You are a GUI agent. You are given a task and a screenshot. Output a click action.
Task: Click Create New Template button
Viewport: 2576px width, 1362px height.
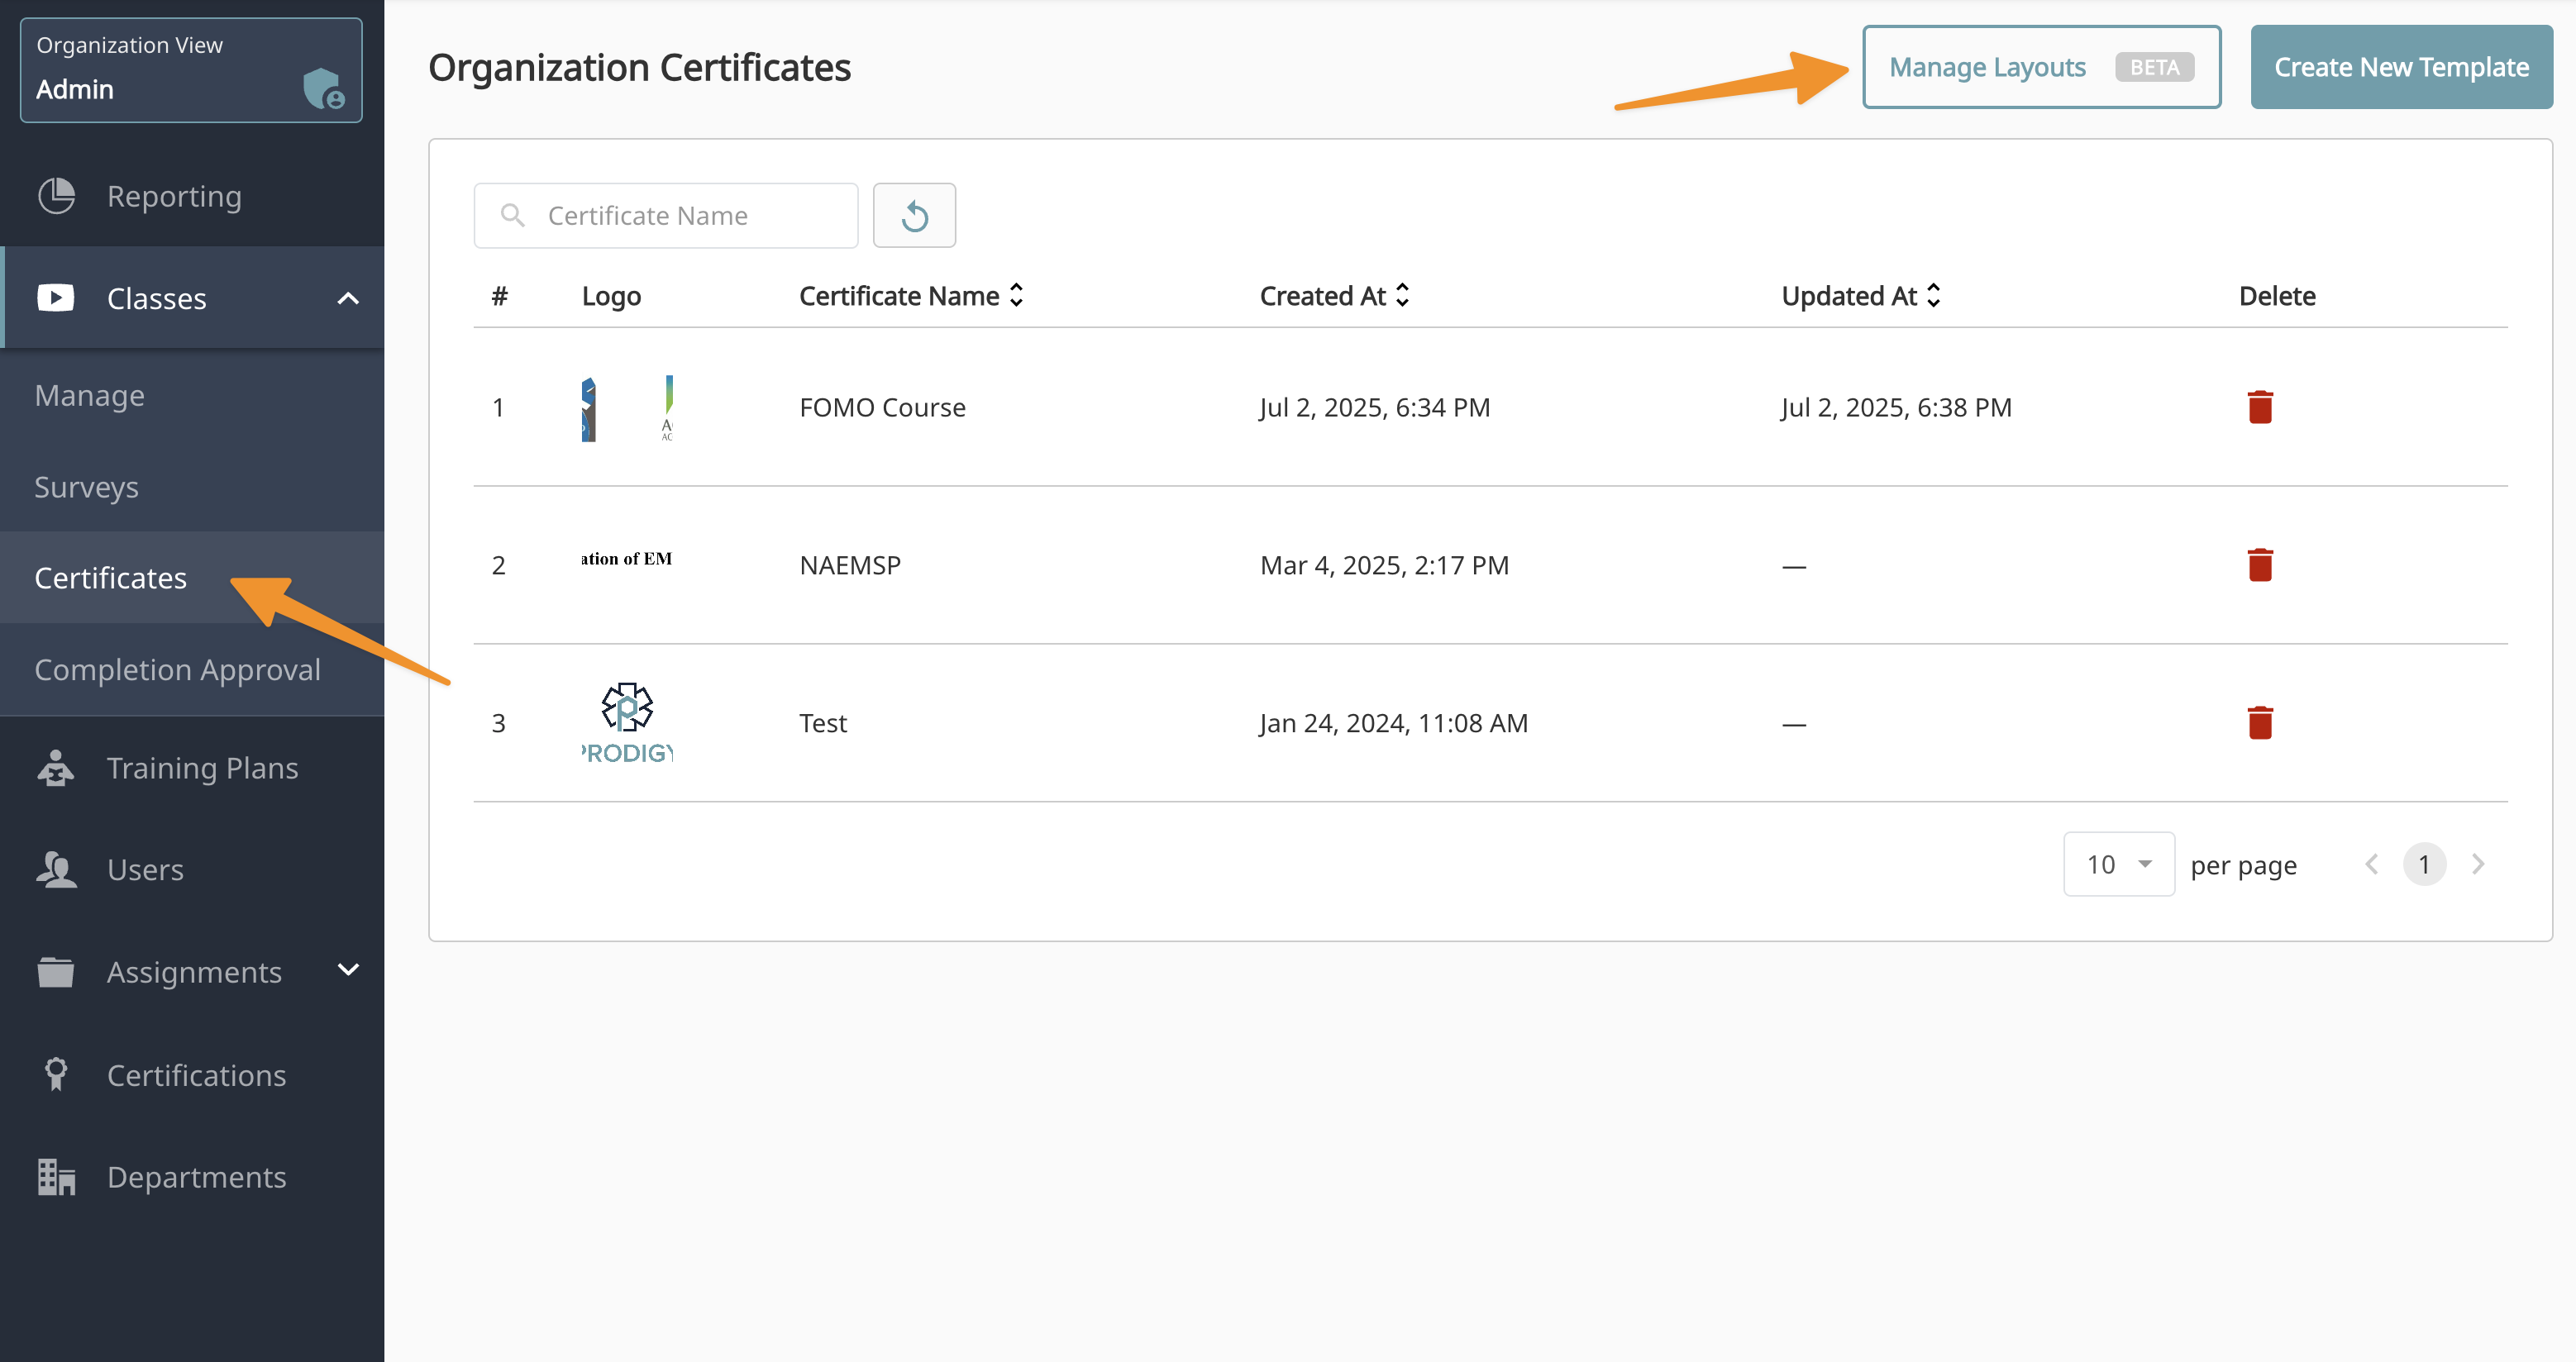(2401, 67)
